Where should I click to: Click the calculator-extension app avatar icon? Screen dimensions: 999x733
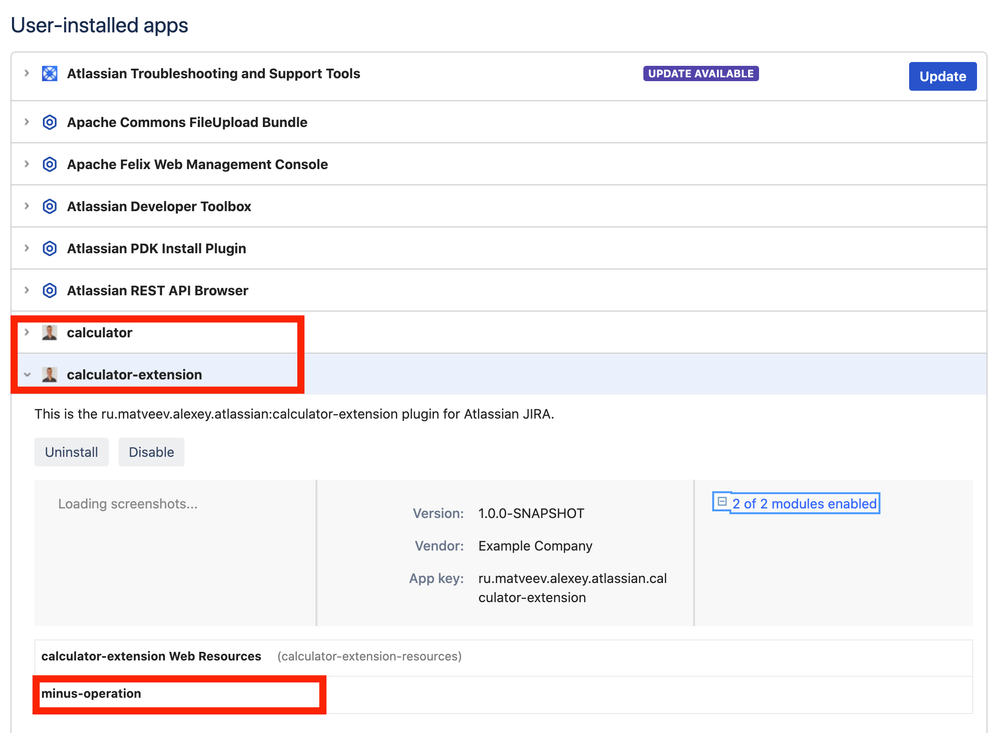(x=50, y=375)
